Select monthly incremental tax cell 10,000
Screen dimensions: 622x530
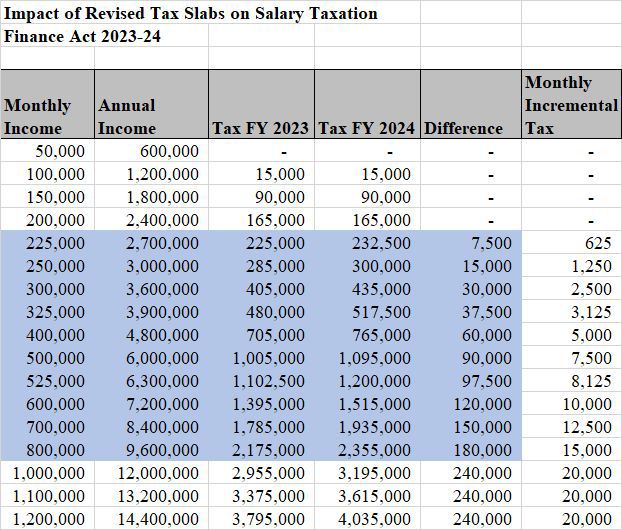[x=572, y=403]
